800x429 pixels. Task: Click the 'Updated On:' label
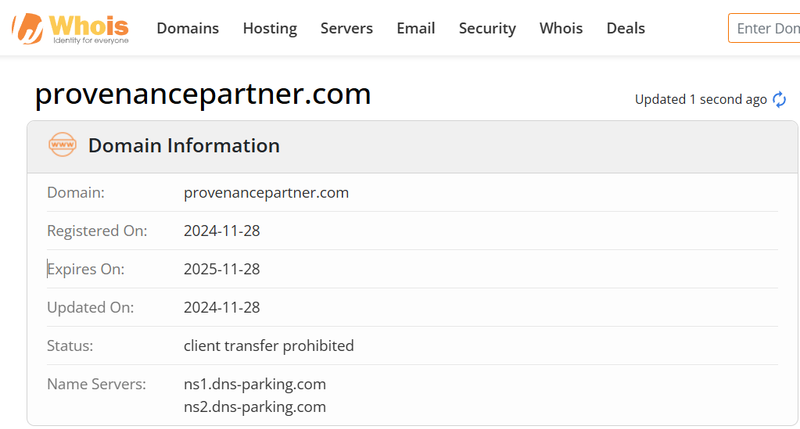[90, 308]
